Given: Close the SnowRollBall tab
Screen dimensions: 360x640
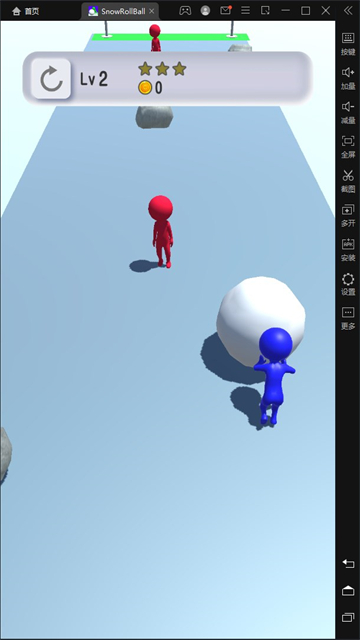Looking at the screenshot, I should [152, 11].
